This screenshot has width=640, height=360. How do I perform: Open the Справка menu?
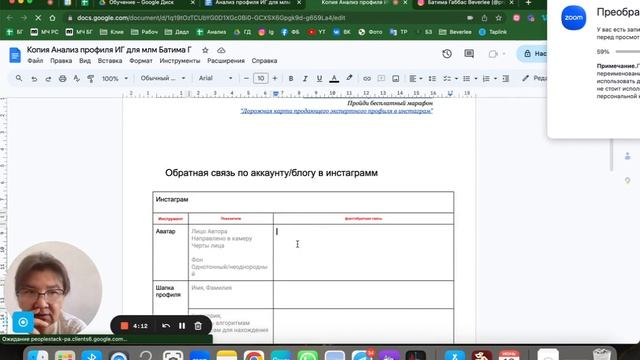click(x=264, y=61)
